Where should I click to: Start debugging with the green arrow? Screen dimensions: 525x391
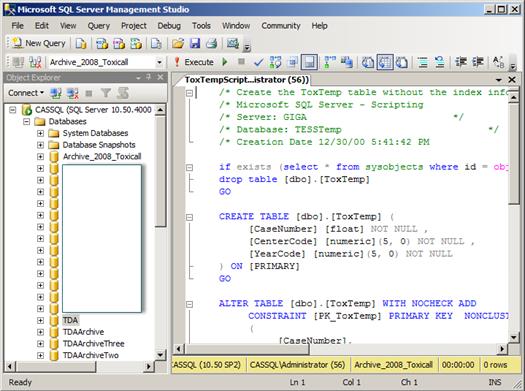coord(225,62)
